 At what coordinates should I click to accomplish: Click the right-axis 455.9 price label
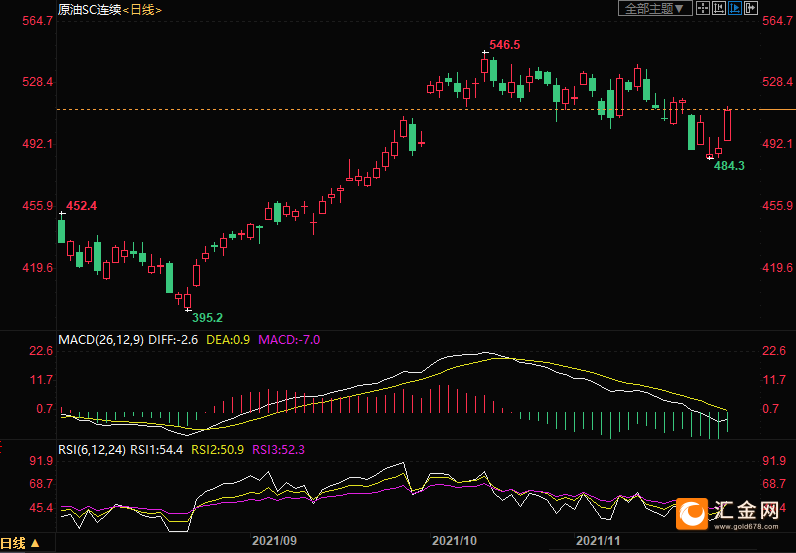(x=778, y=206)
